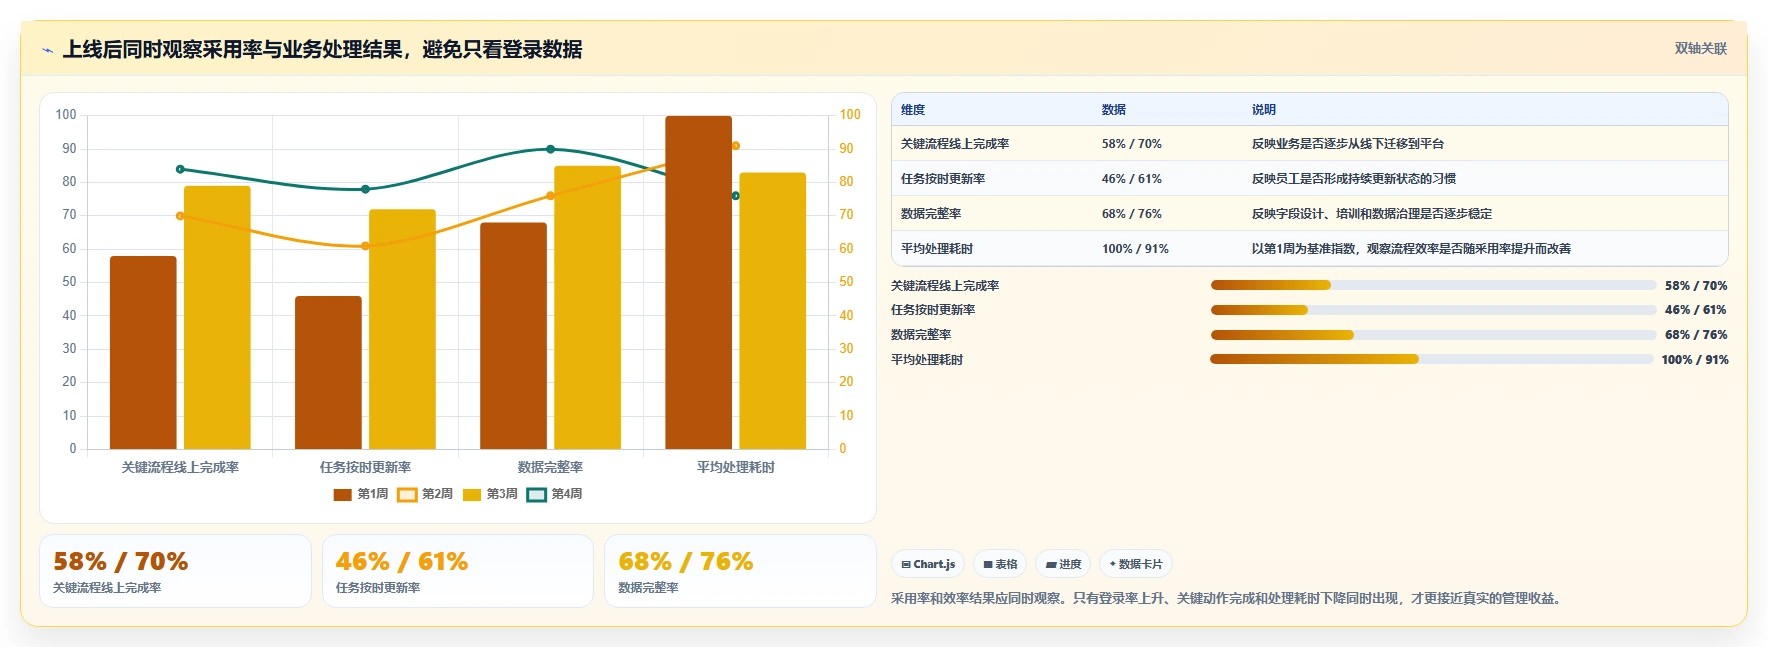This screenshot has height=647, width=1768.
Task: Open the 58% / 70% data card
Action: pos(175,571)
